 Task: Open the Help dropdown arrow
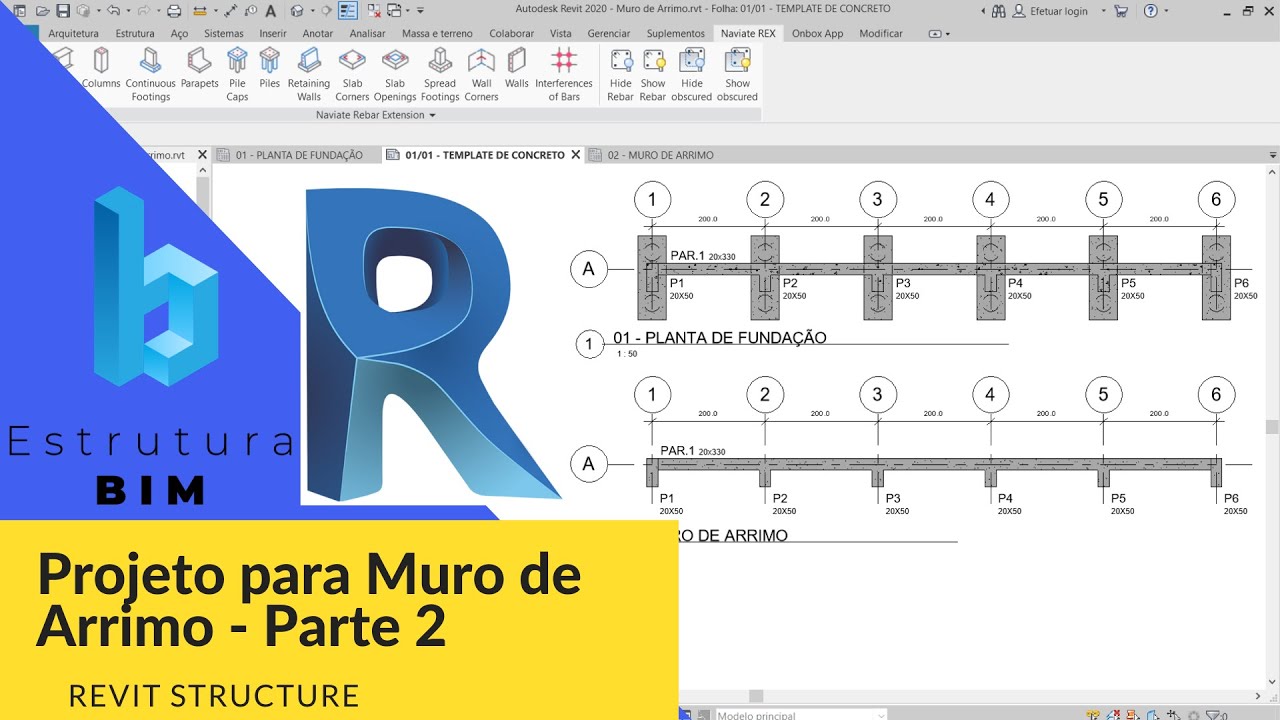coord(1166,11)
